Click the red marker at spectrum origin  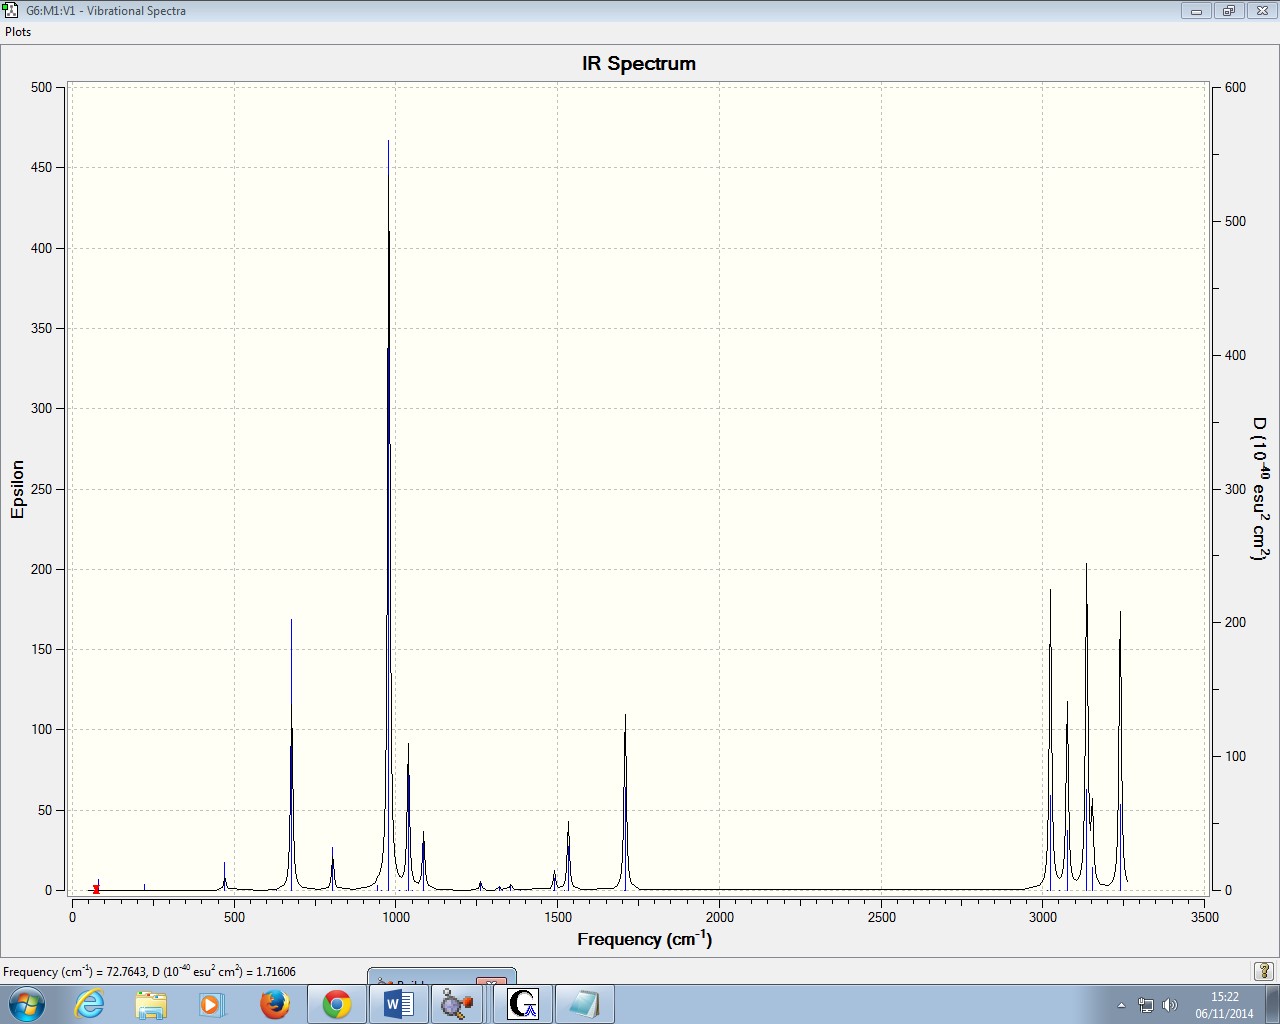point(96,889)
